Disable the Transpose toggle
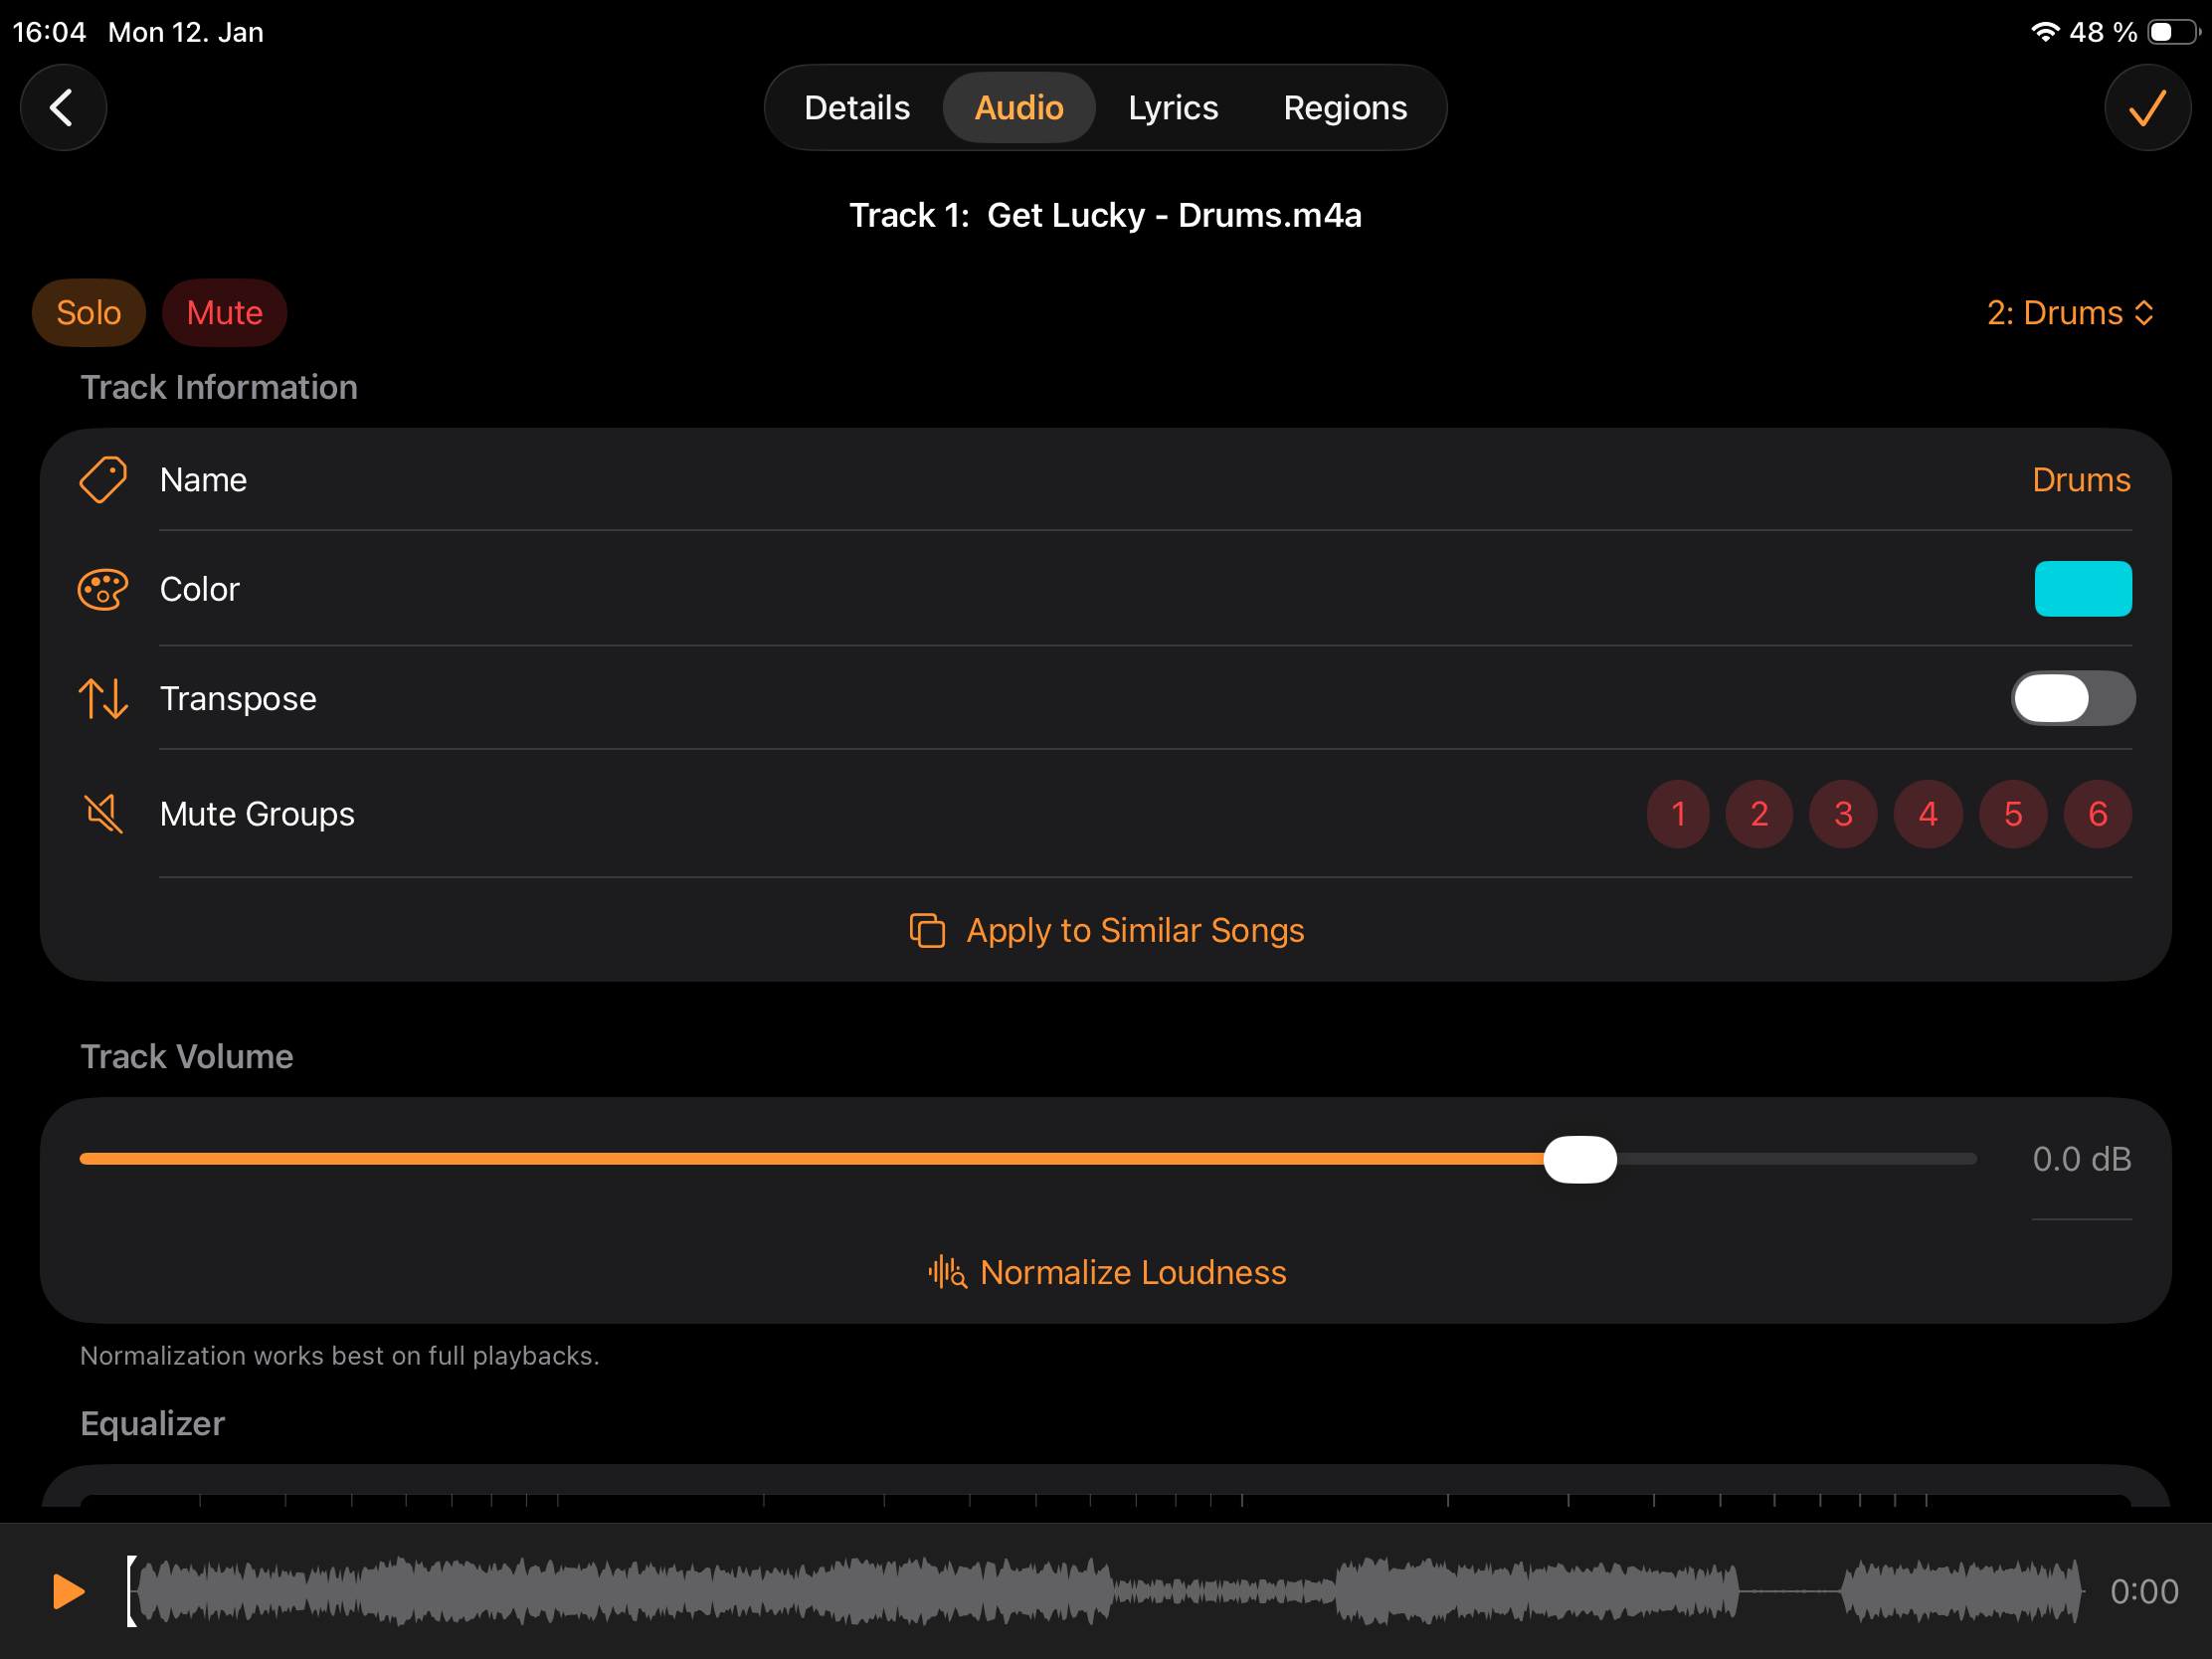 point(2070,698)
